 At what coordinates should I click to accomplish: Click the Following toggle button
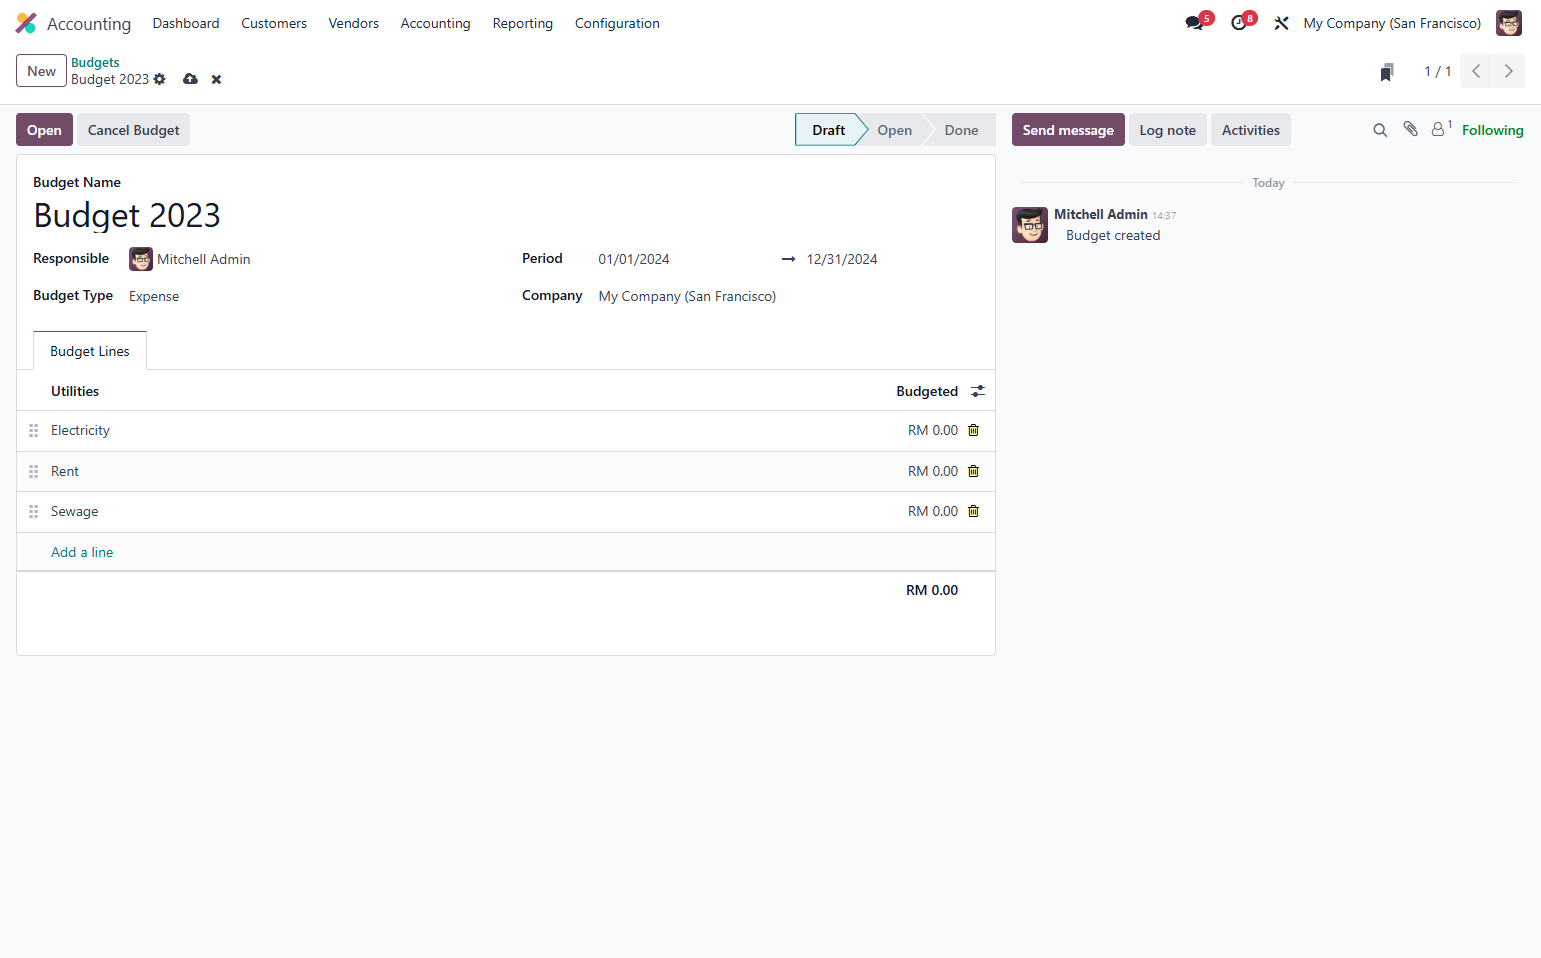coord(1492,130)
